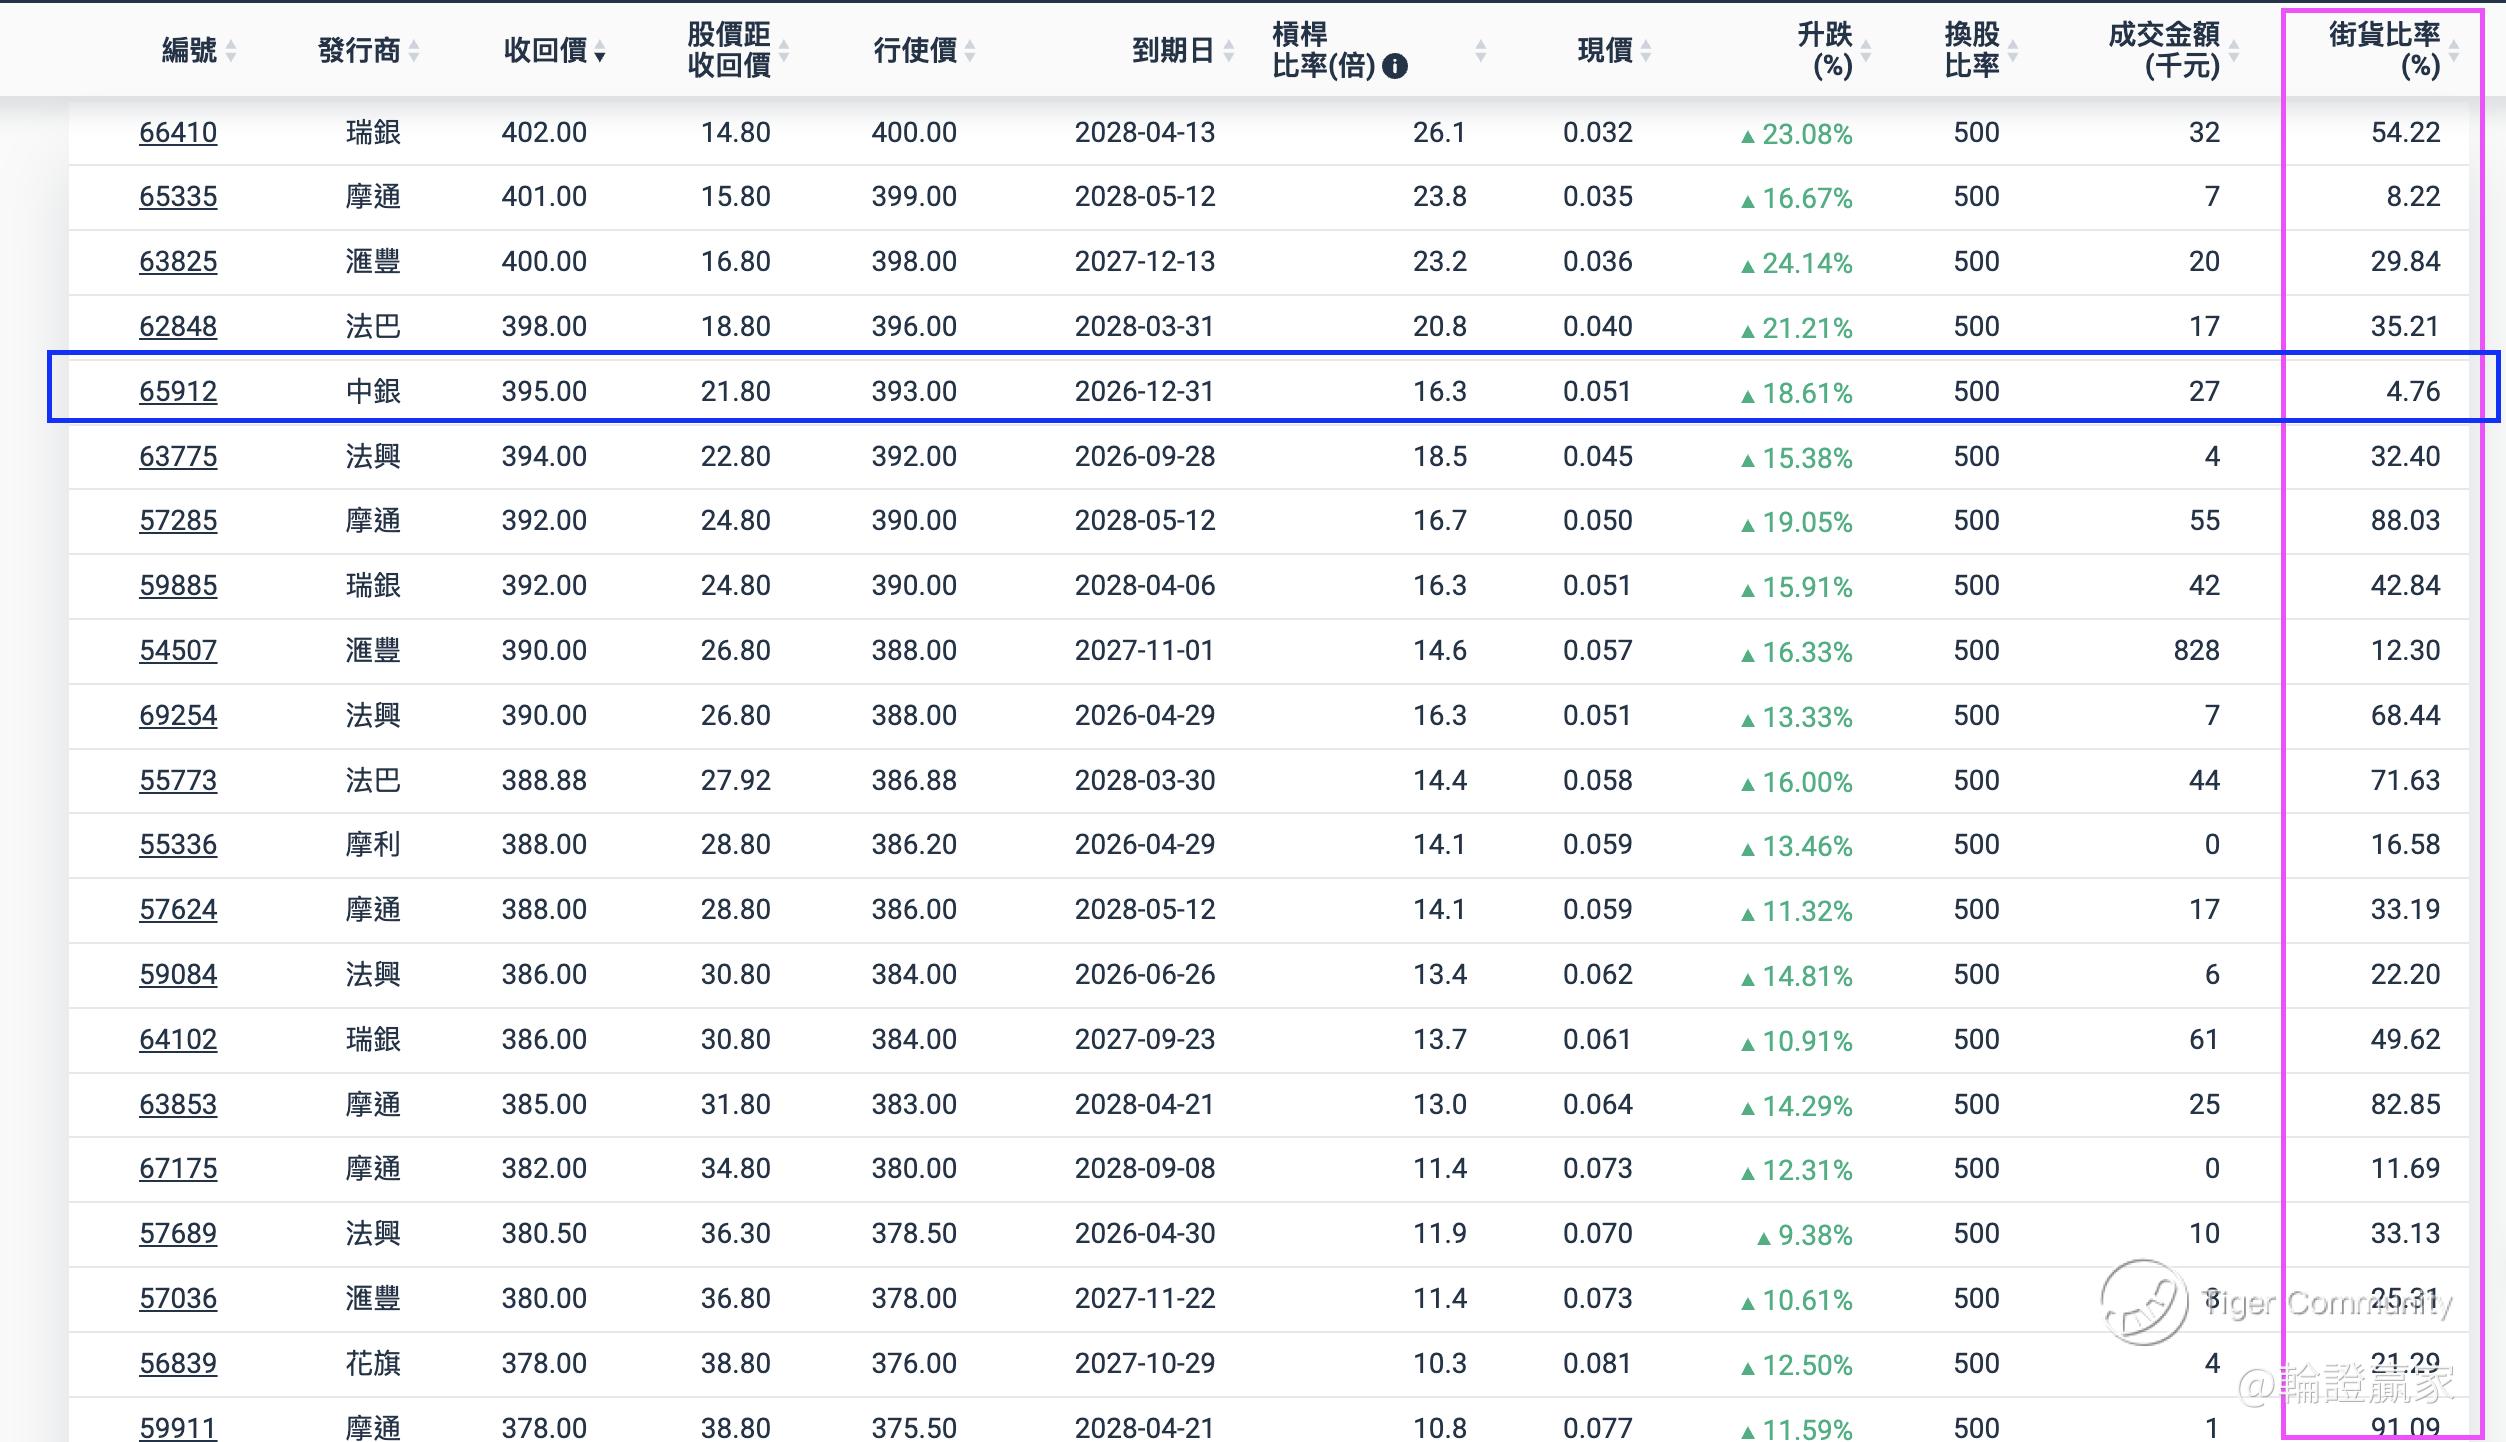Click the leverage ratio info icon
The height and width of the screenshot is (1442, 2506).
pyautogui.click(x=1394, y=67)
